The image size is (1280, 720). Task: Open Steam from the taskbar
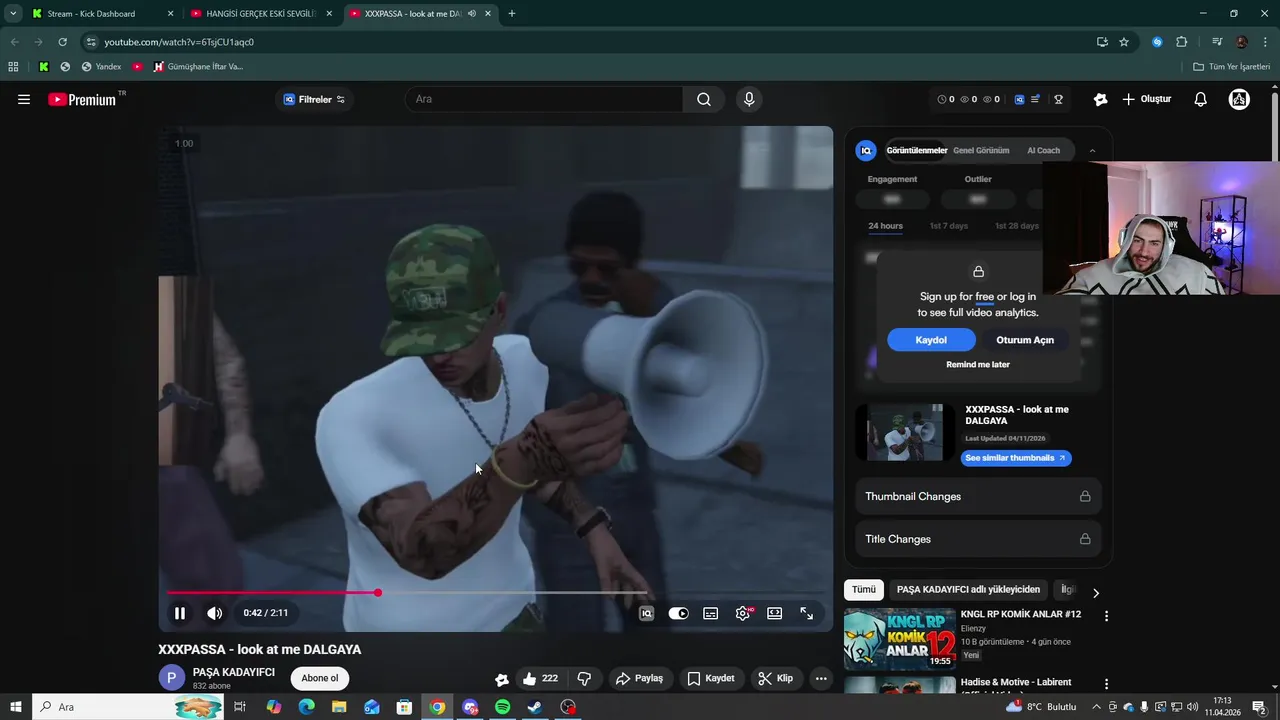536,707
